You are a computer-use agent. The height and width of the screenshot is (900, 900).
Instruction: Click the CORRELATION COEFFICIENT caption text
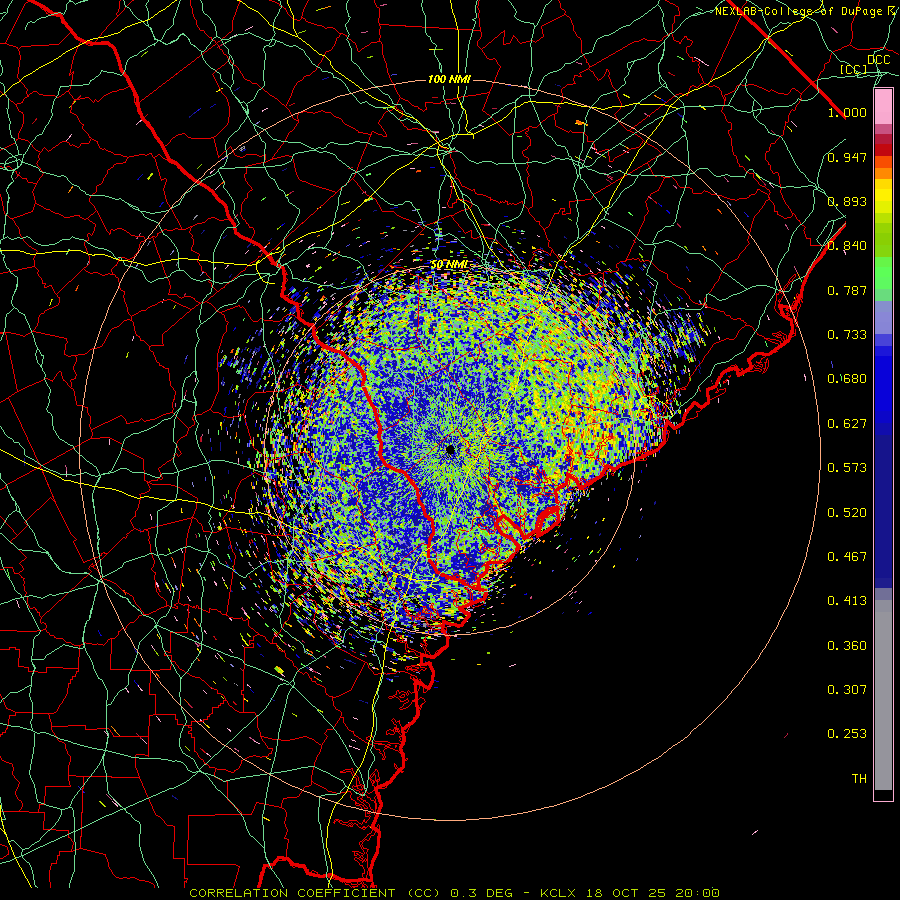point(292,893)
